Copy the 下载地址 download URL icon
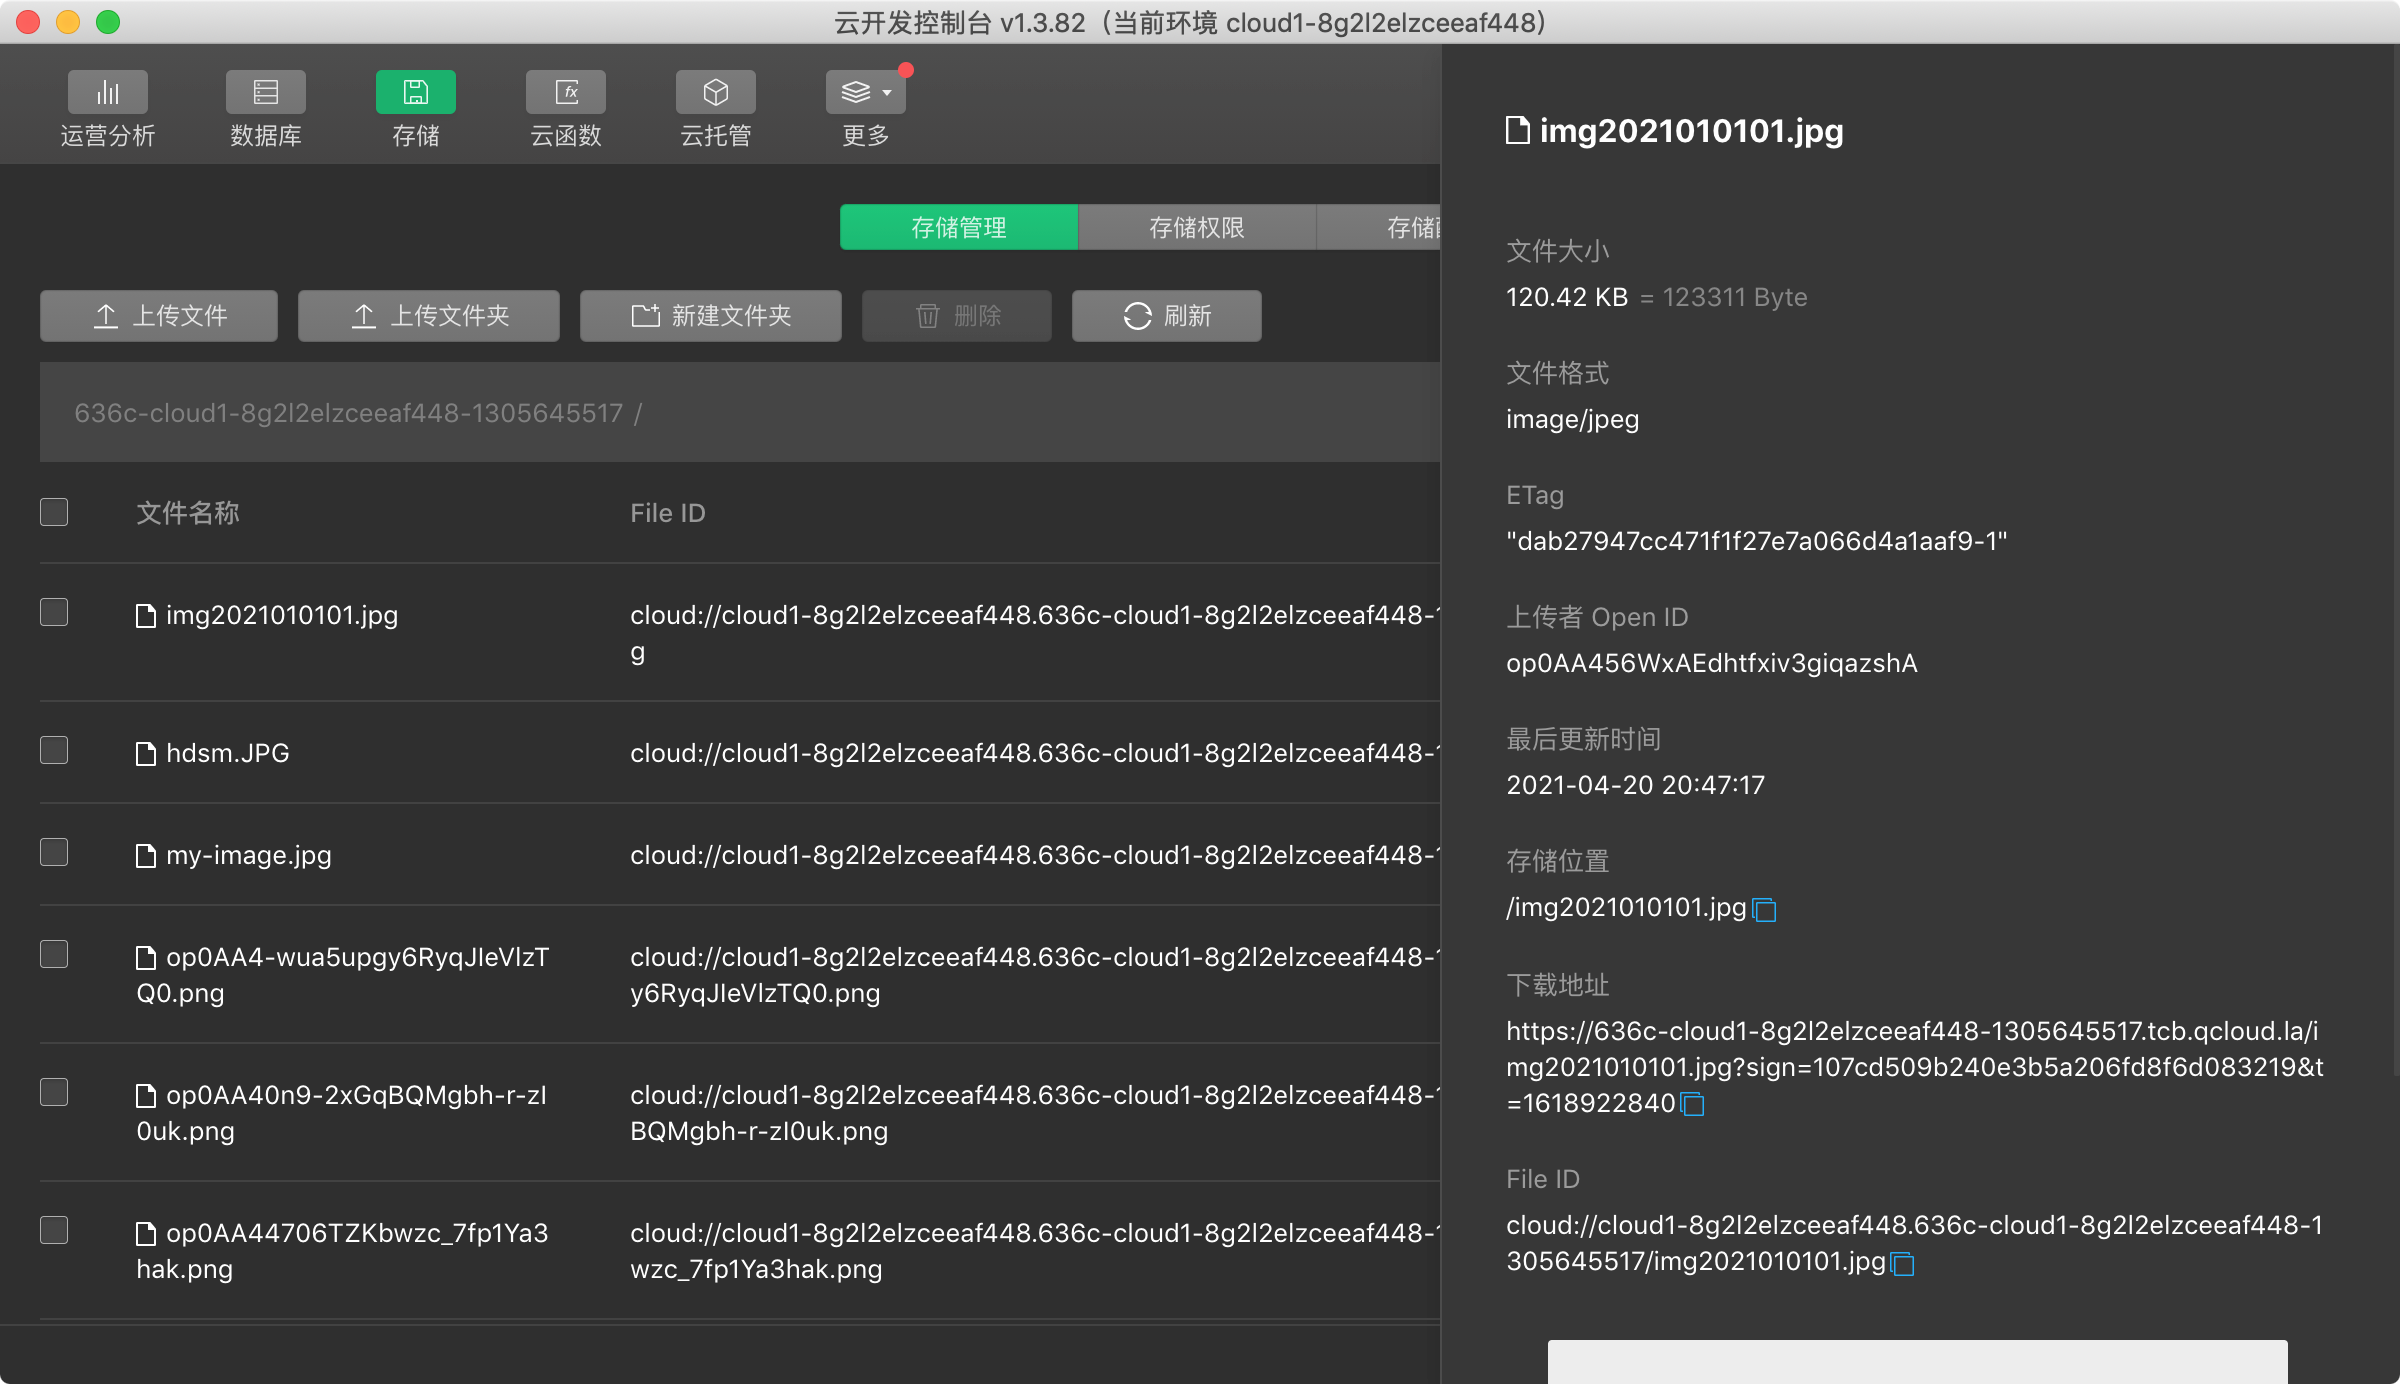Screen dimensions: 2400x1384 coord(1692,1105)
